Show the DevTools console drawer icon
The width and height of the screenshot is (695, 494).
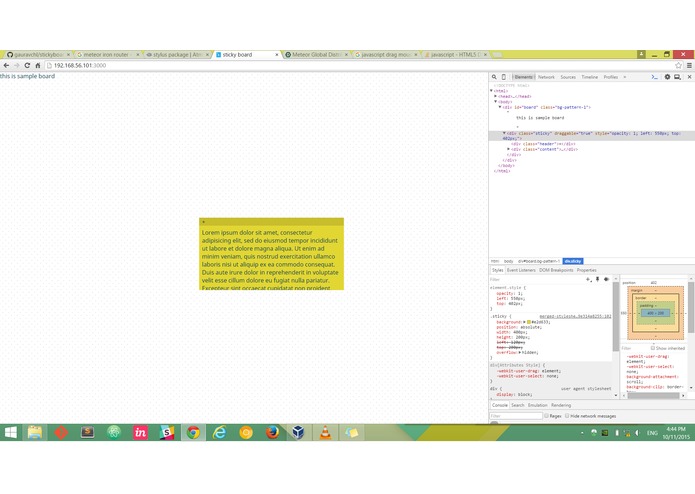click(x=655, y=77)
